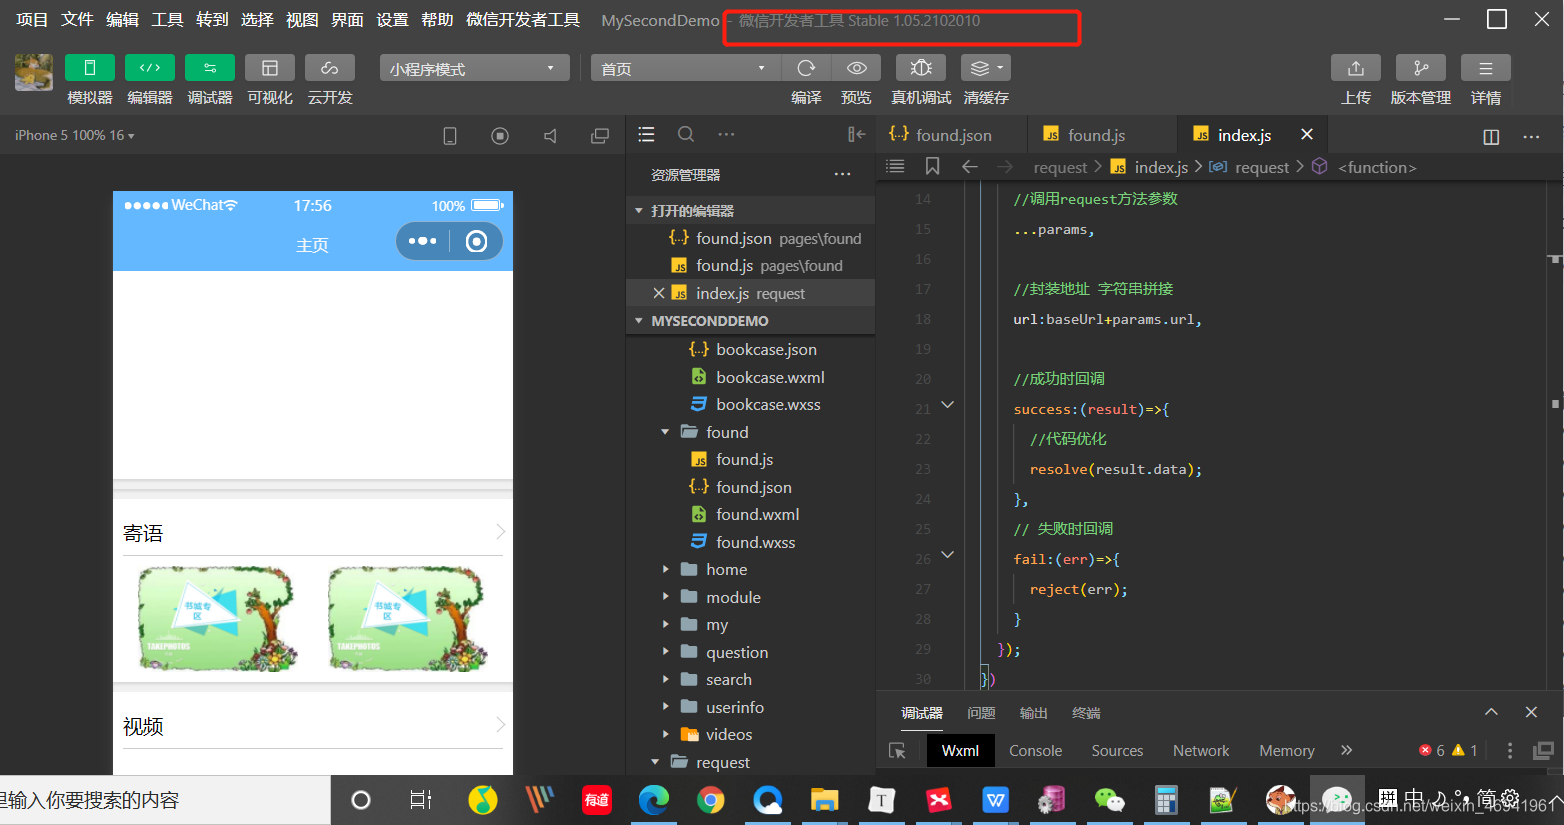
Task: Click the bookmark icon in breadcrumb bar
Action: click(932, 166)
